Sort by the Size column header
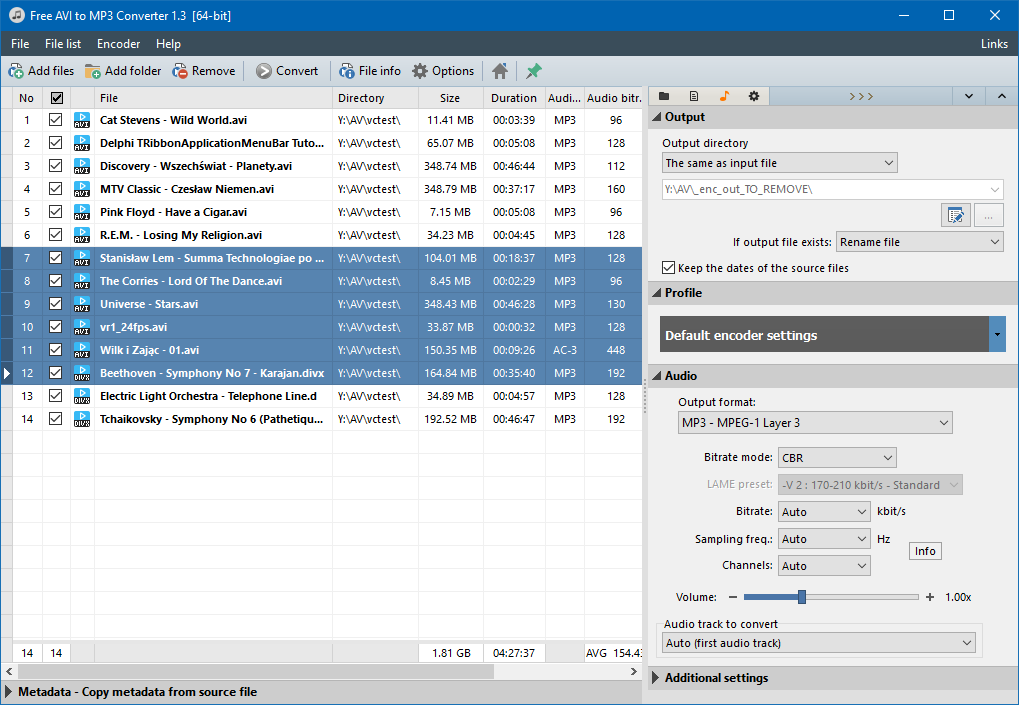The width and height of the screenshot is (1019, 705). [450, 98]
